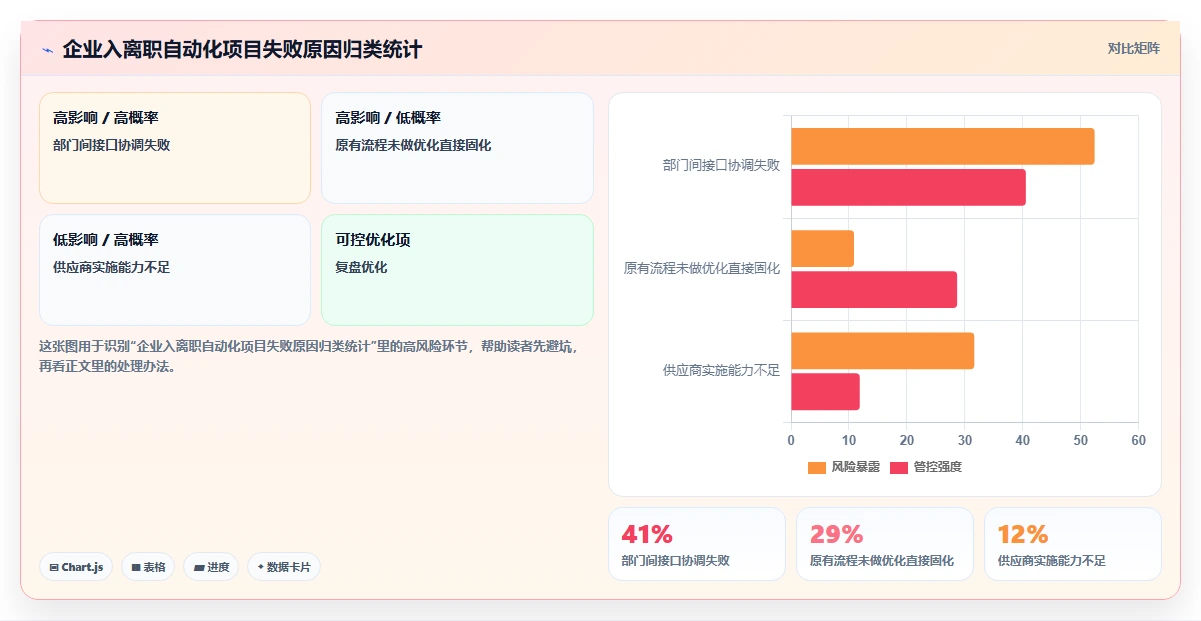The height and width of the screenshot is (621, 1201).
Task: Toggle the 风险暴露 legend swatch
Action: click(x=817, y=467)
